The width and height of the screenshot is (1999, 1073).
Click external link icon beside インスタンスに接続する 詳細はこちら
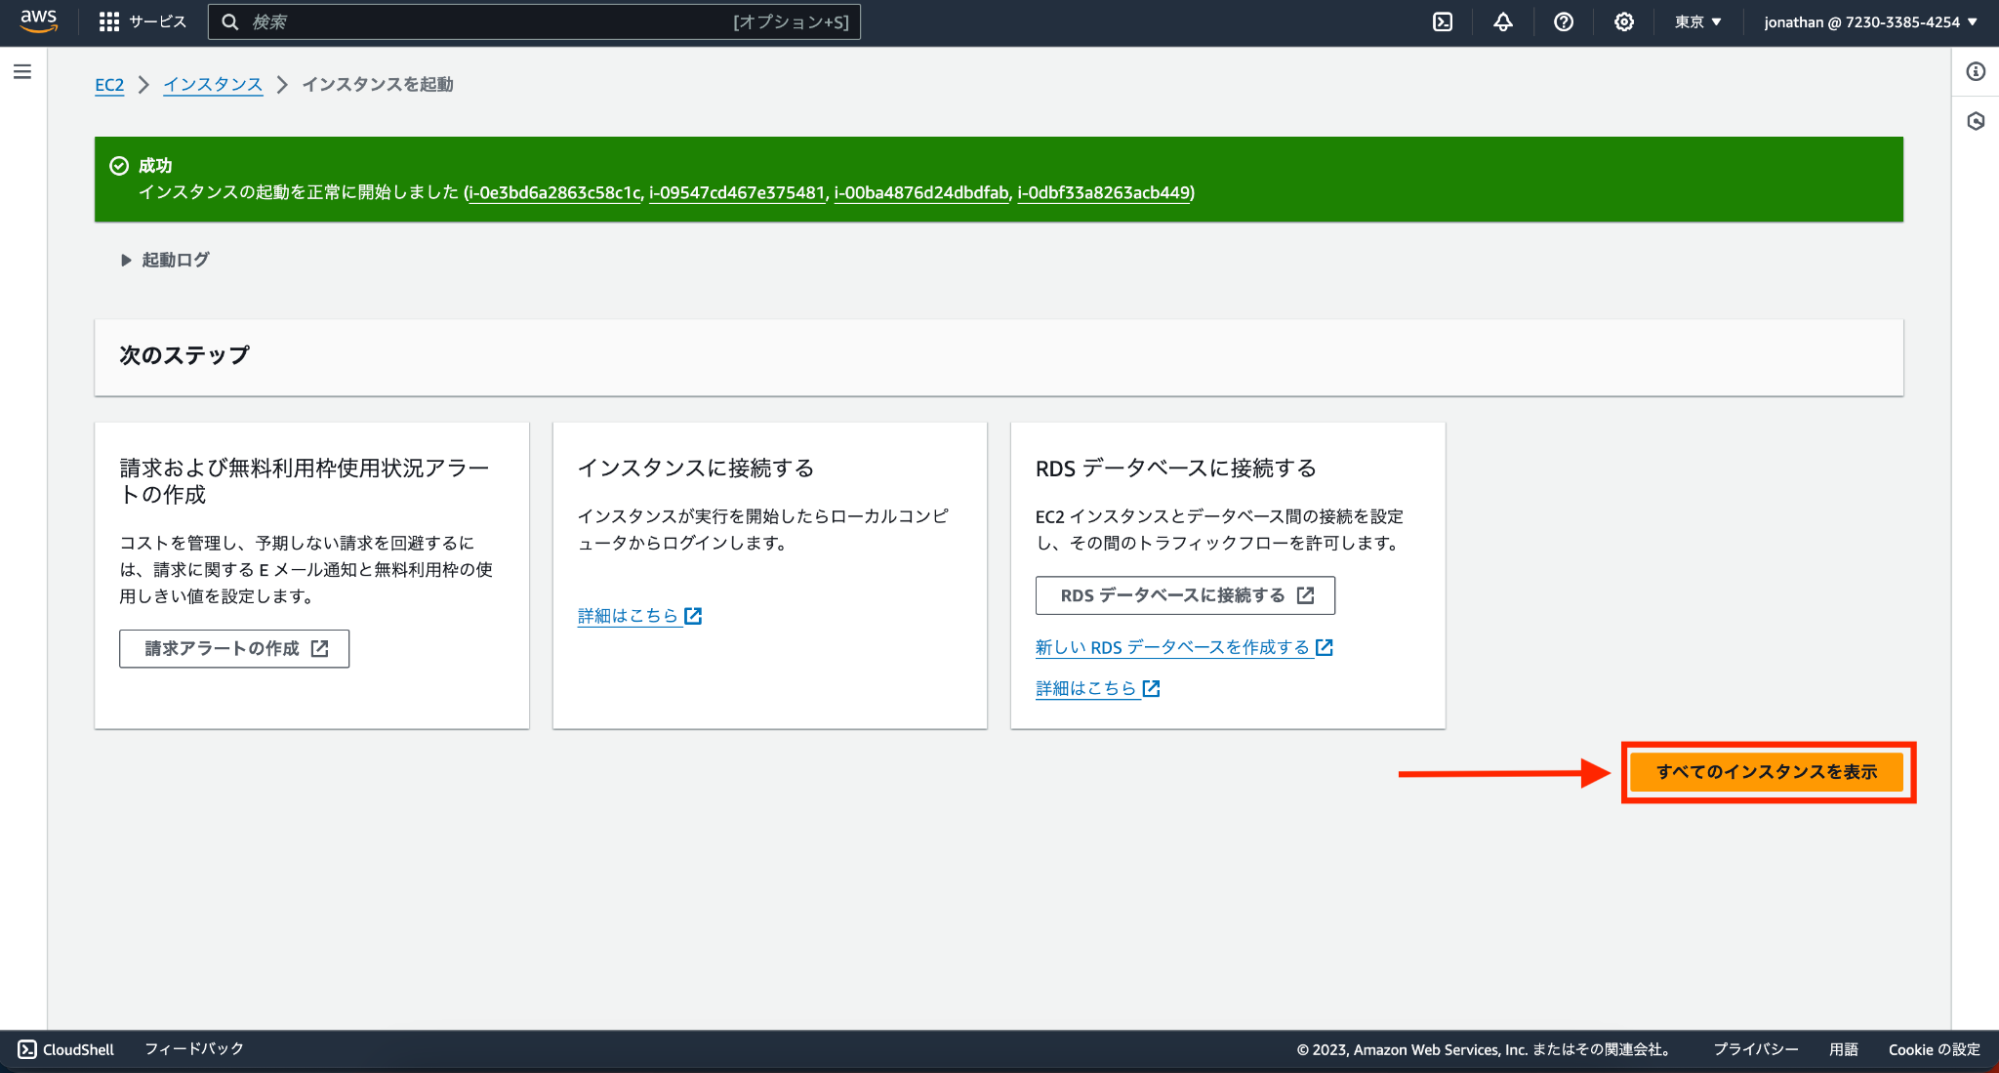pyautogui.click(x=693, y=616)
